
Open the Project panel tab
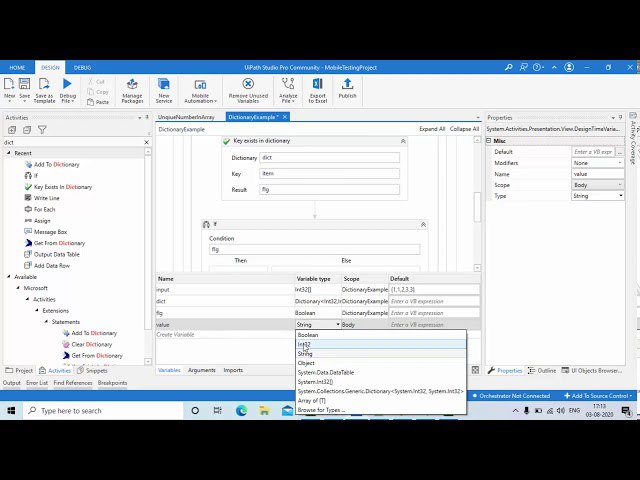pyautogui.click(x=19, y=371)
